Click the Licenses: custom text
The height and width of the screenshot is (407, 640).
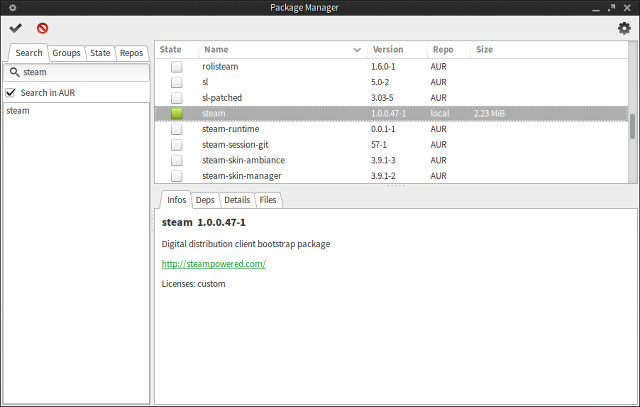(x=193, y=284)
